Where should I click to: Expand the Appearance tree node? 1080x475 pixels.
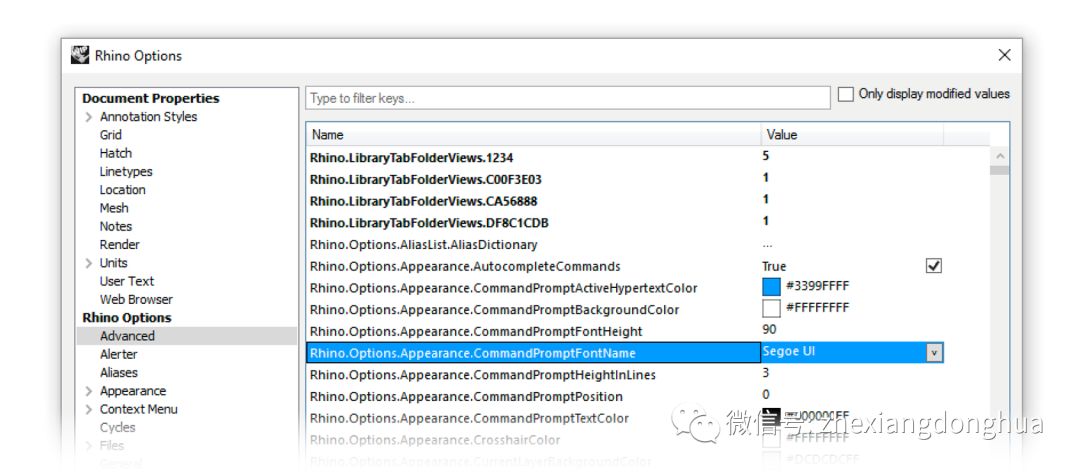(x=89, y=391)
